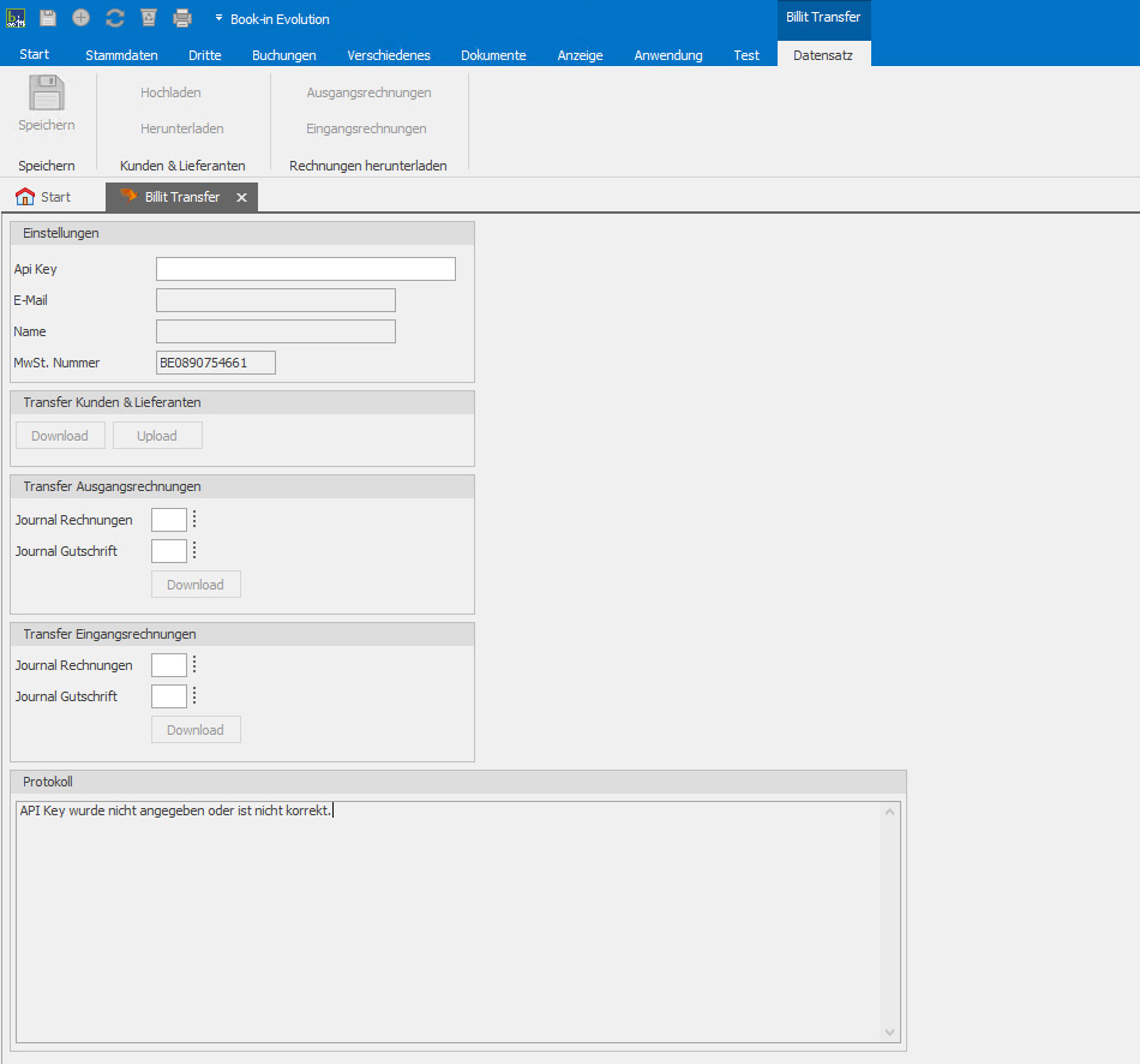Click the house icon on Start tab
The height and width of the screenshot is (1064, 1140).
25,196
